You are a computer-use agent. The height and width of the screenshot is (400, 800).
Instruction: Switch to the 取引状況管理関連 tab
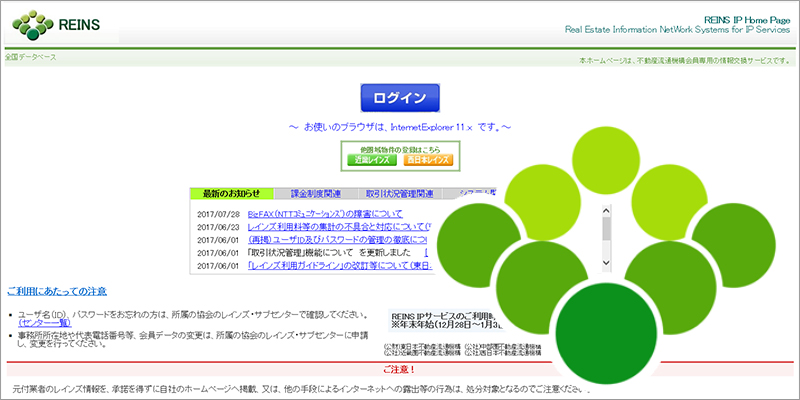point(400,193)
